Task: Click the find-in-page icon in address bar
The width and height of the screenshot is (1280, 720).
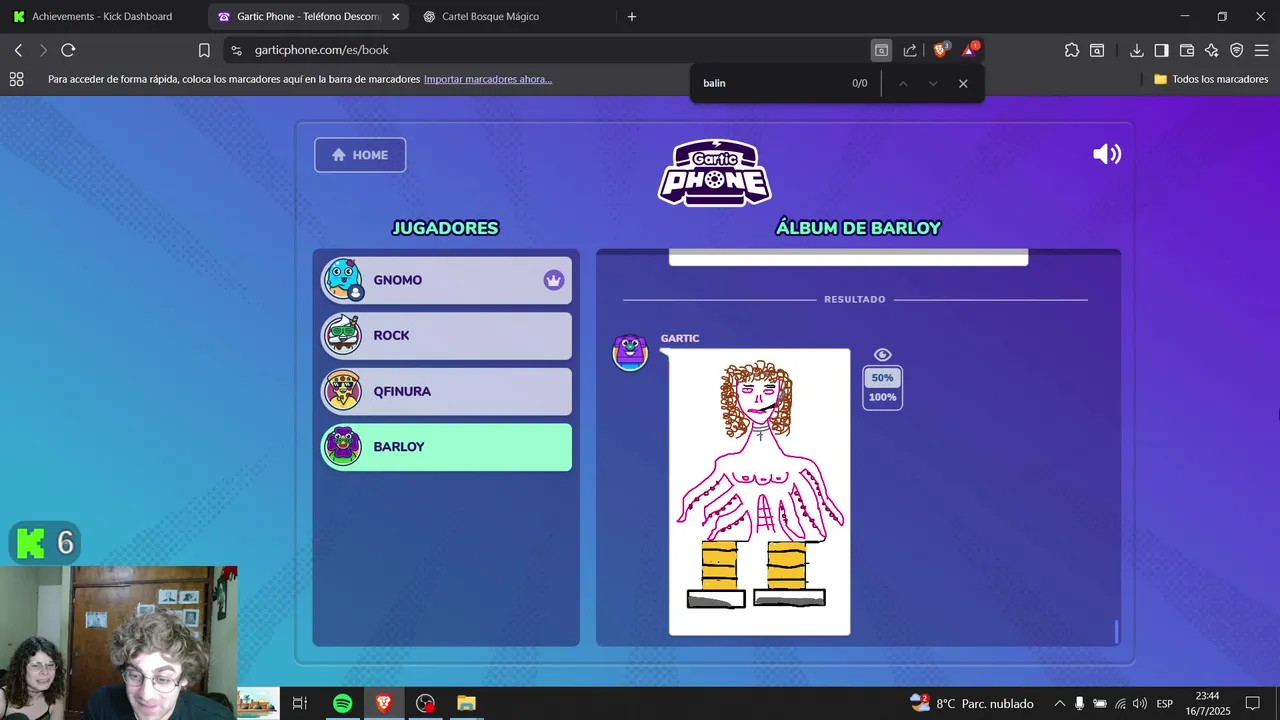Action: coord(881,50)
